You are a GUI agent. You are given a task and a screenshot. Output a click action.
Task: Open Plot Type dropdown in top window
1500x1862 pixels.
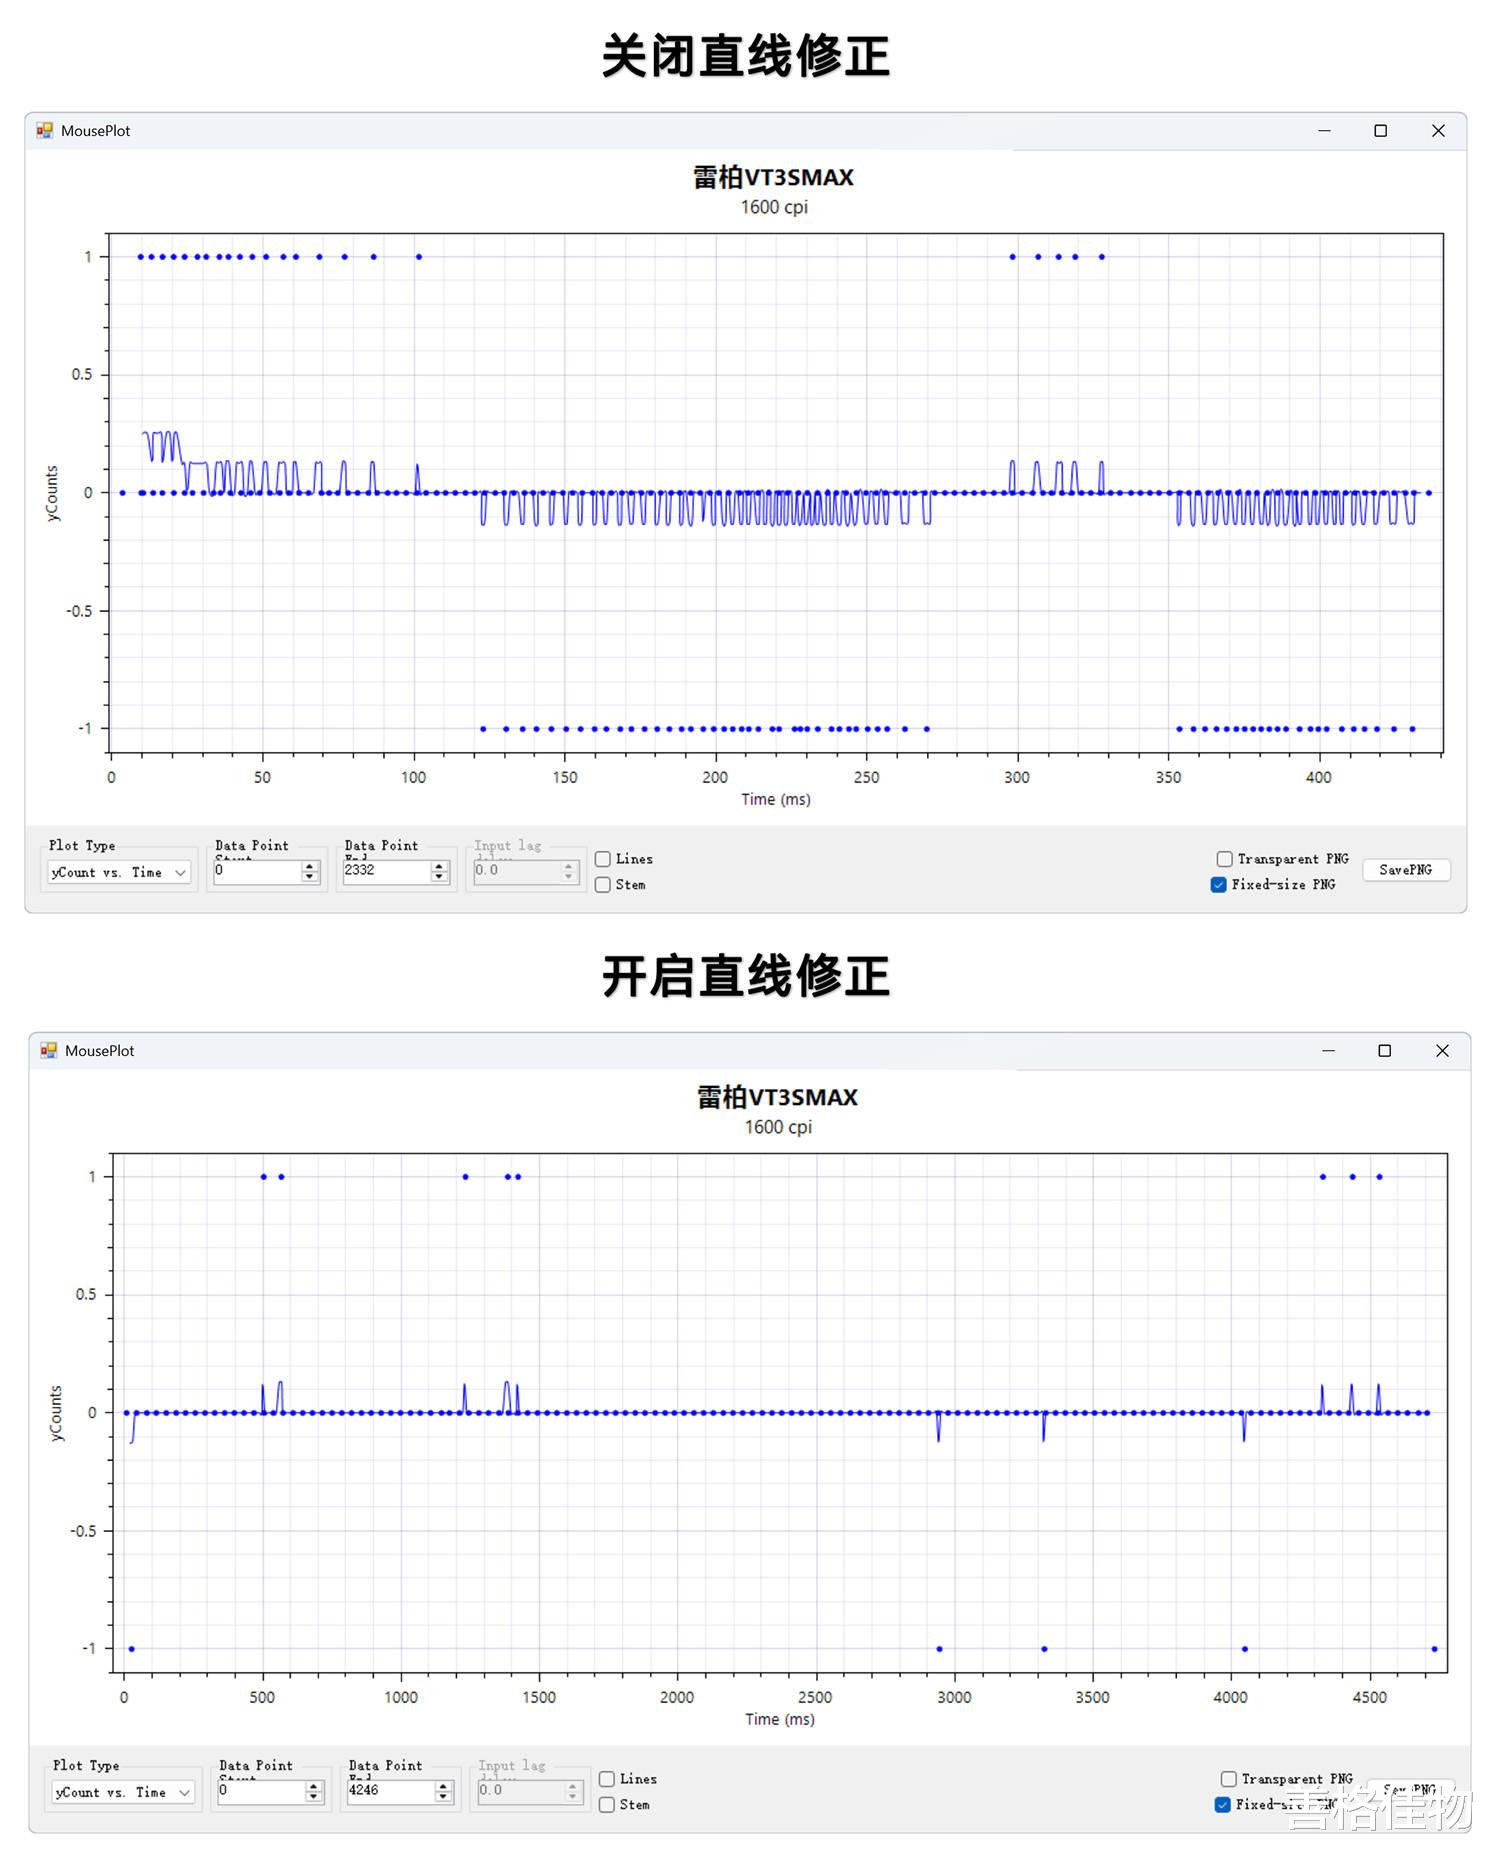(119, 872)
